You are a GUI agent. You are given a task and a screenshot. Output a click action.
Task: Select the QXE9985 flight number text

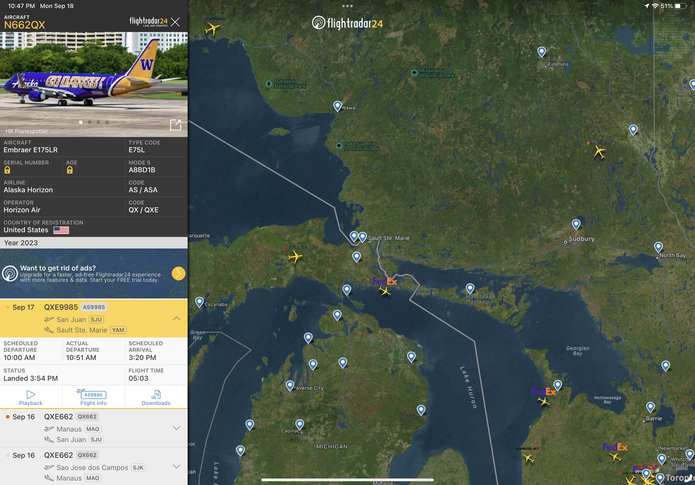click(61, 307)
